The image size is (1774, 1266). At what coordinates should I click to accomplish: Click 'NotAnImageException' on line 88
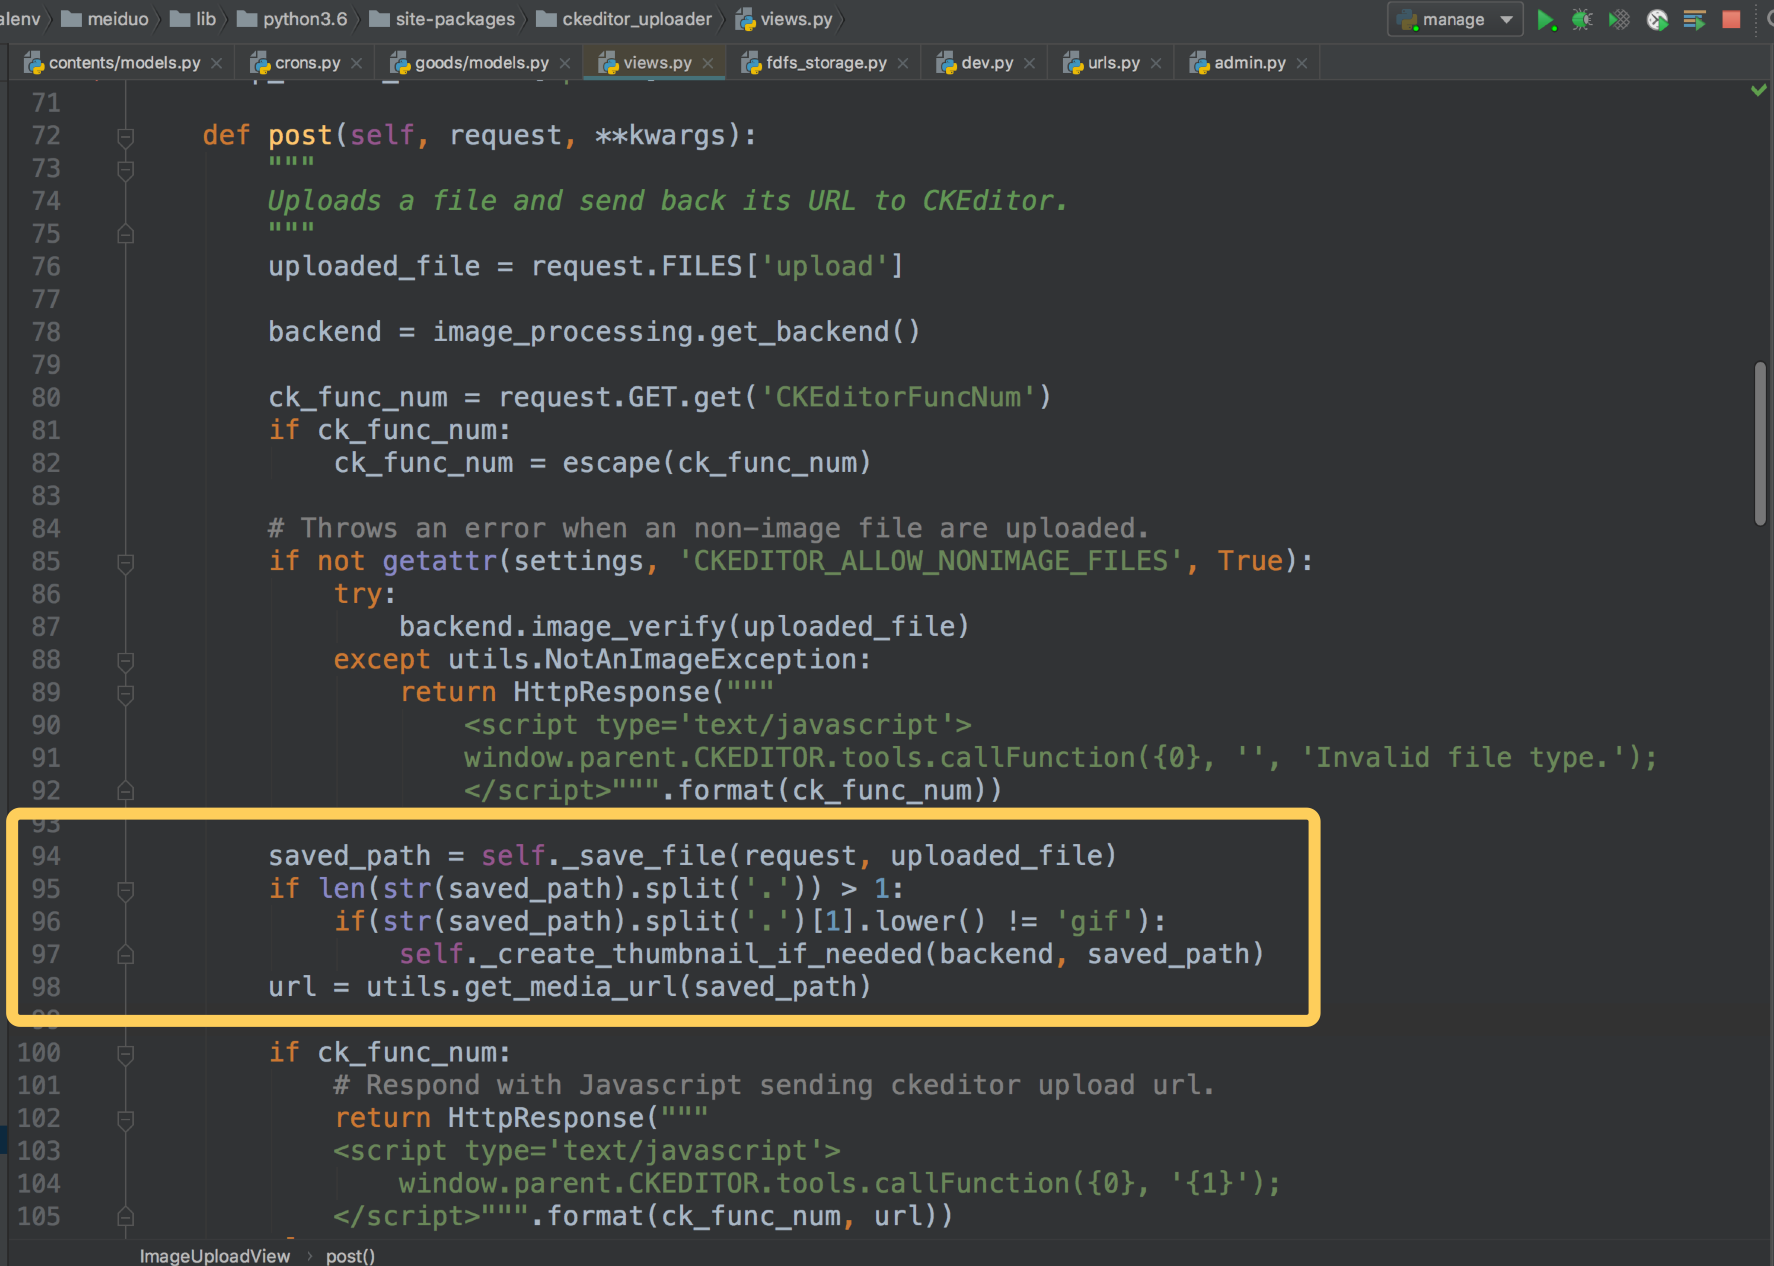pos(700,660)
